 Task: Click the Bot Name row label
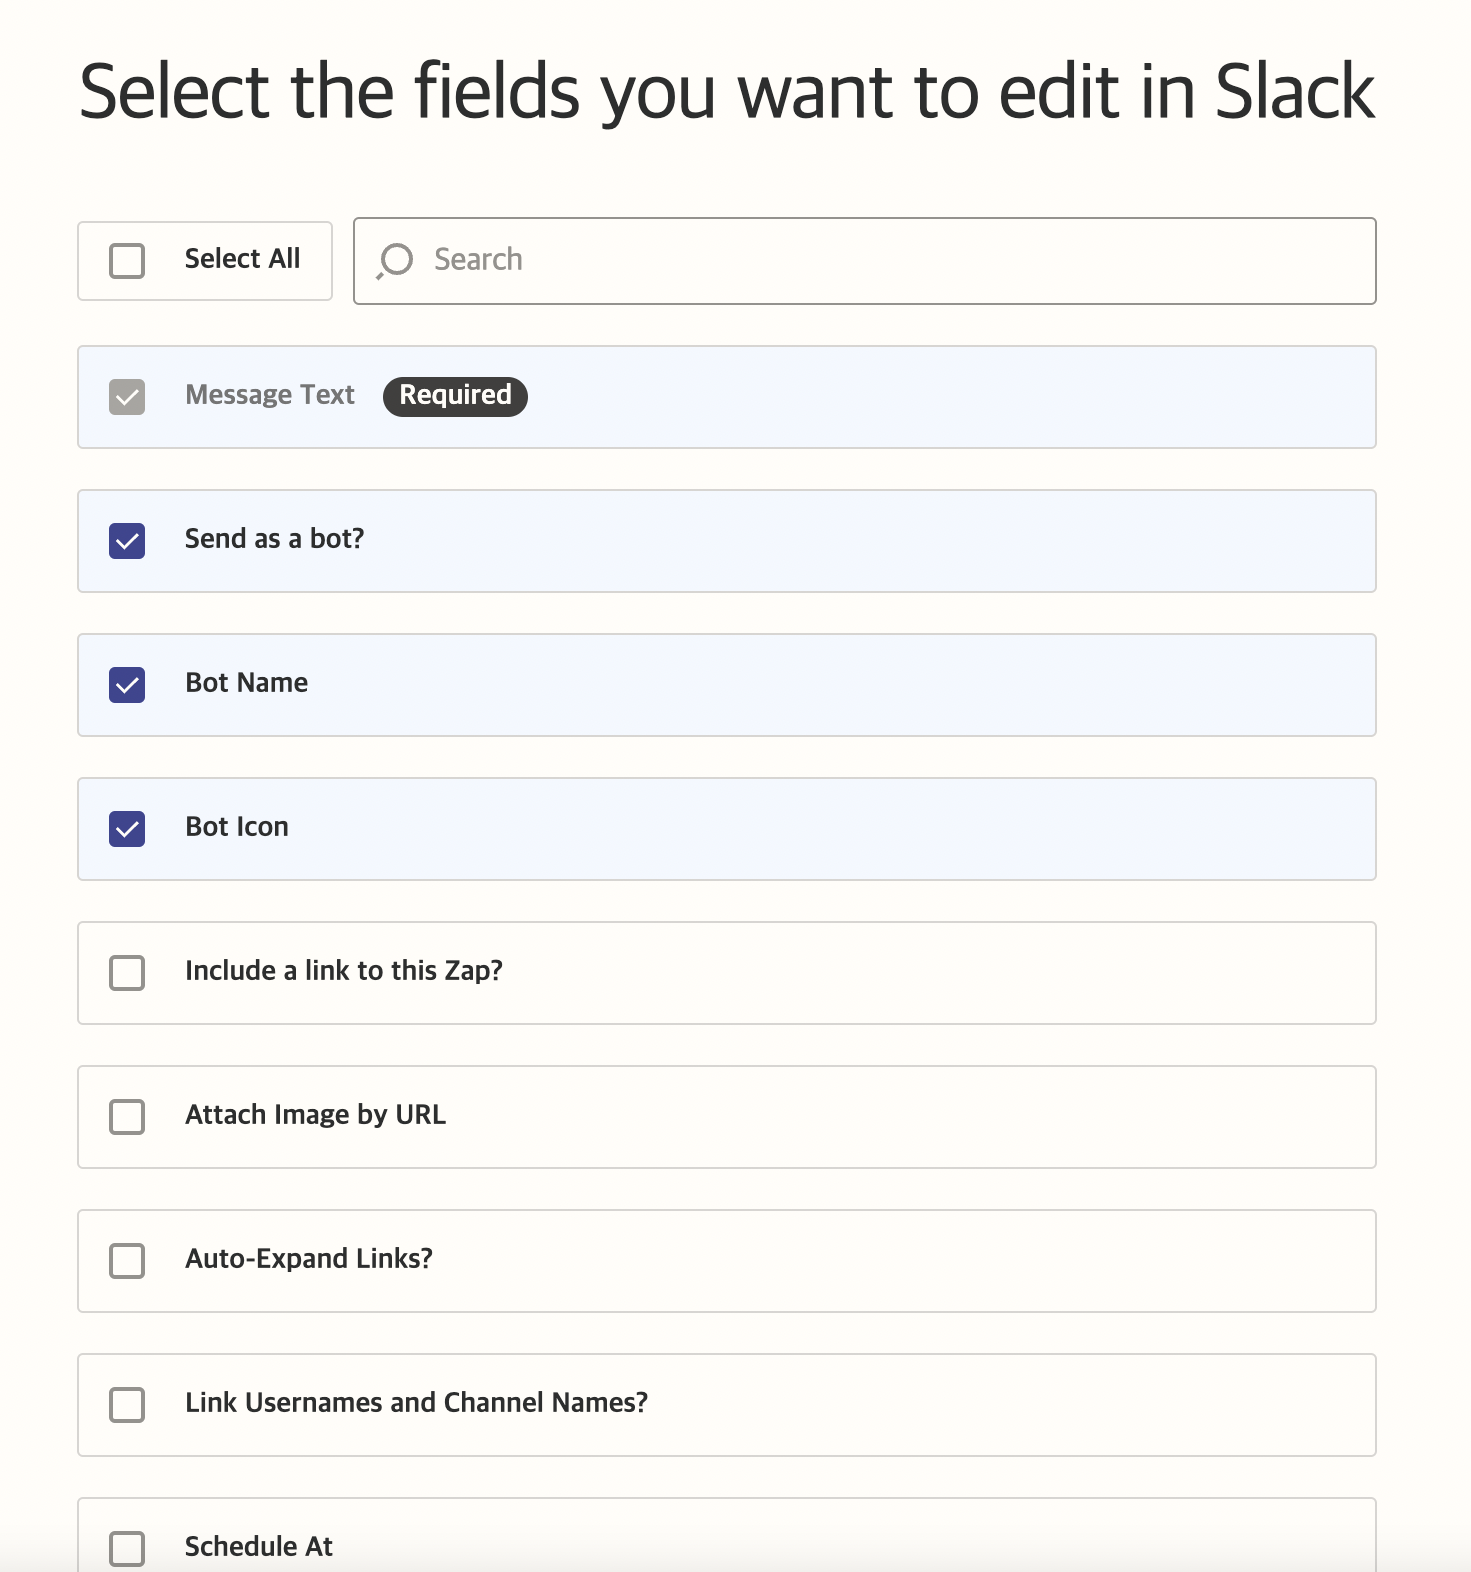[x=247, y=683]
